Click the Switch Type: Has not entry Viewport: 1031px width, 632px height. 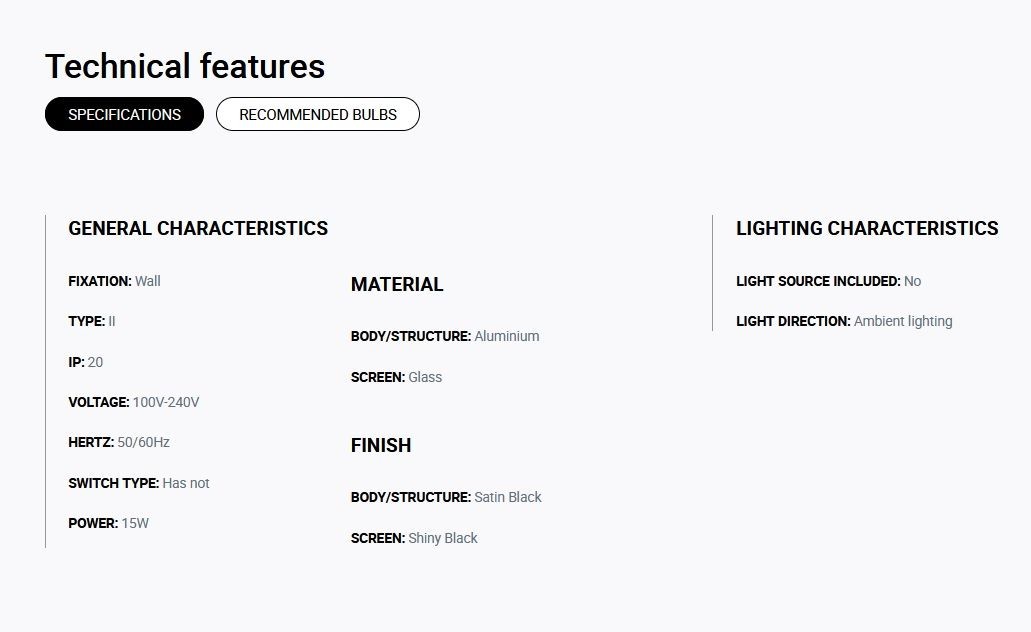(x=139, y=483)
